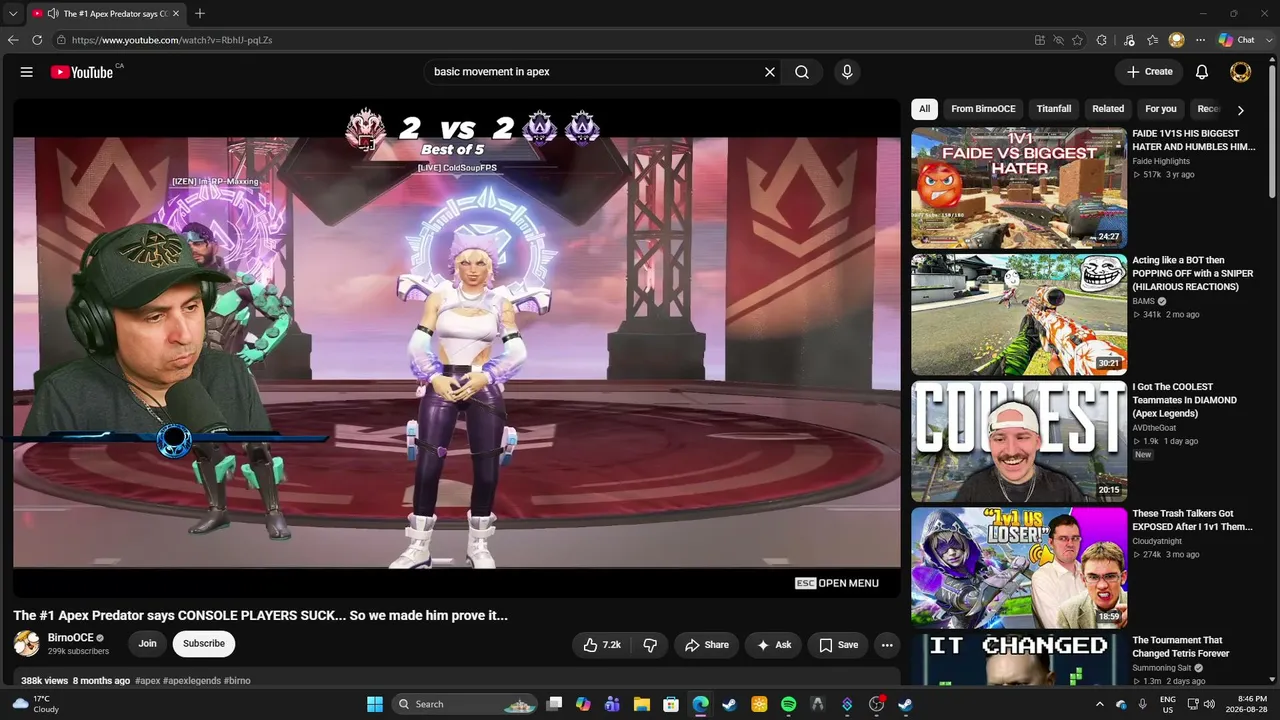Add this page to favorites star

(1077, 40)
